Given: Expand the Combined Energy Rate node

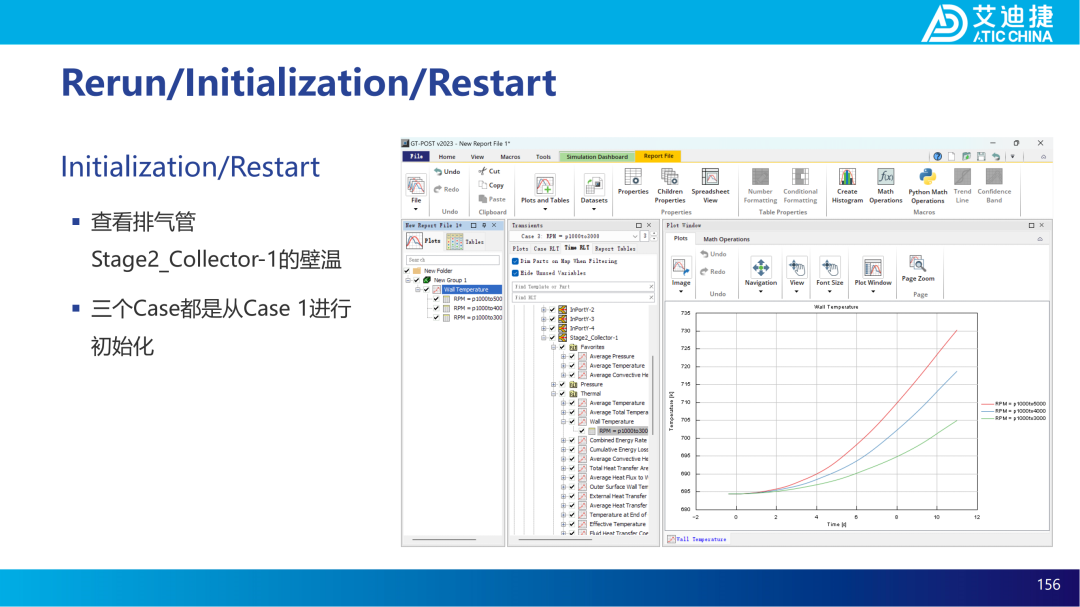Looking at the screenshot, I should (563, 440).
